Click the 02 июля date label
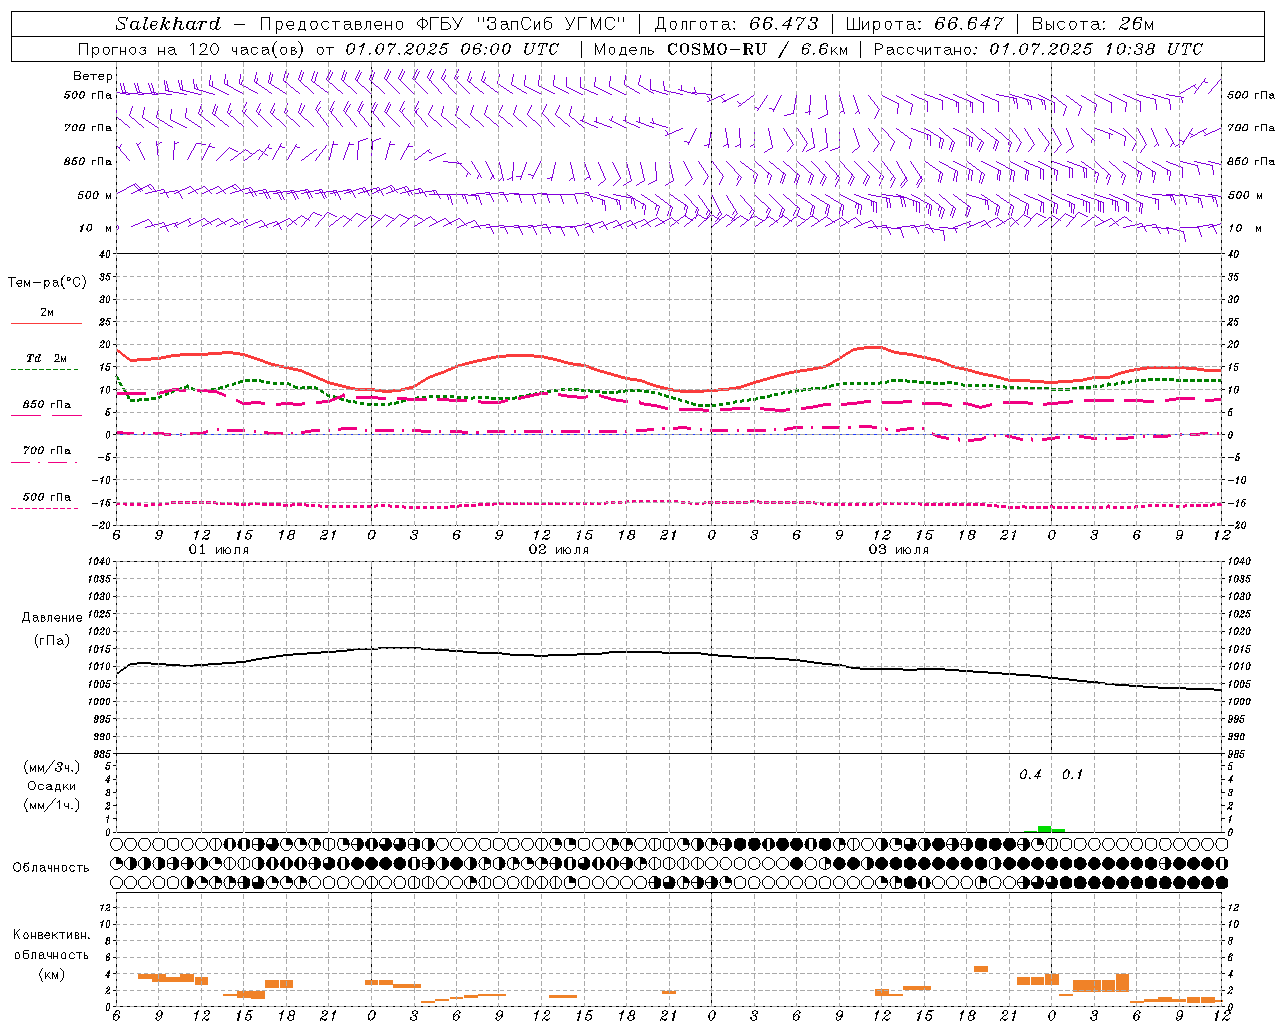 pyautogui.click(x=559, y=550)
